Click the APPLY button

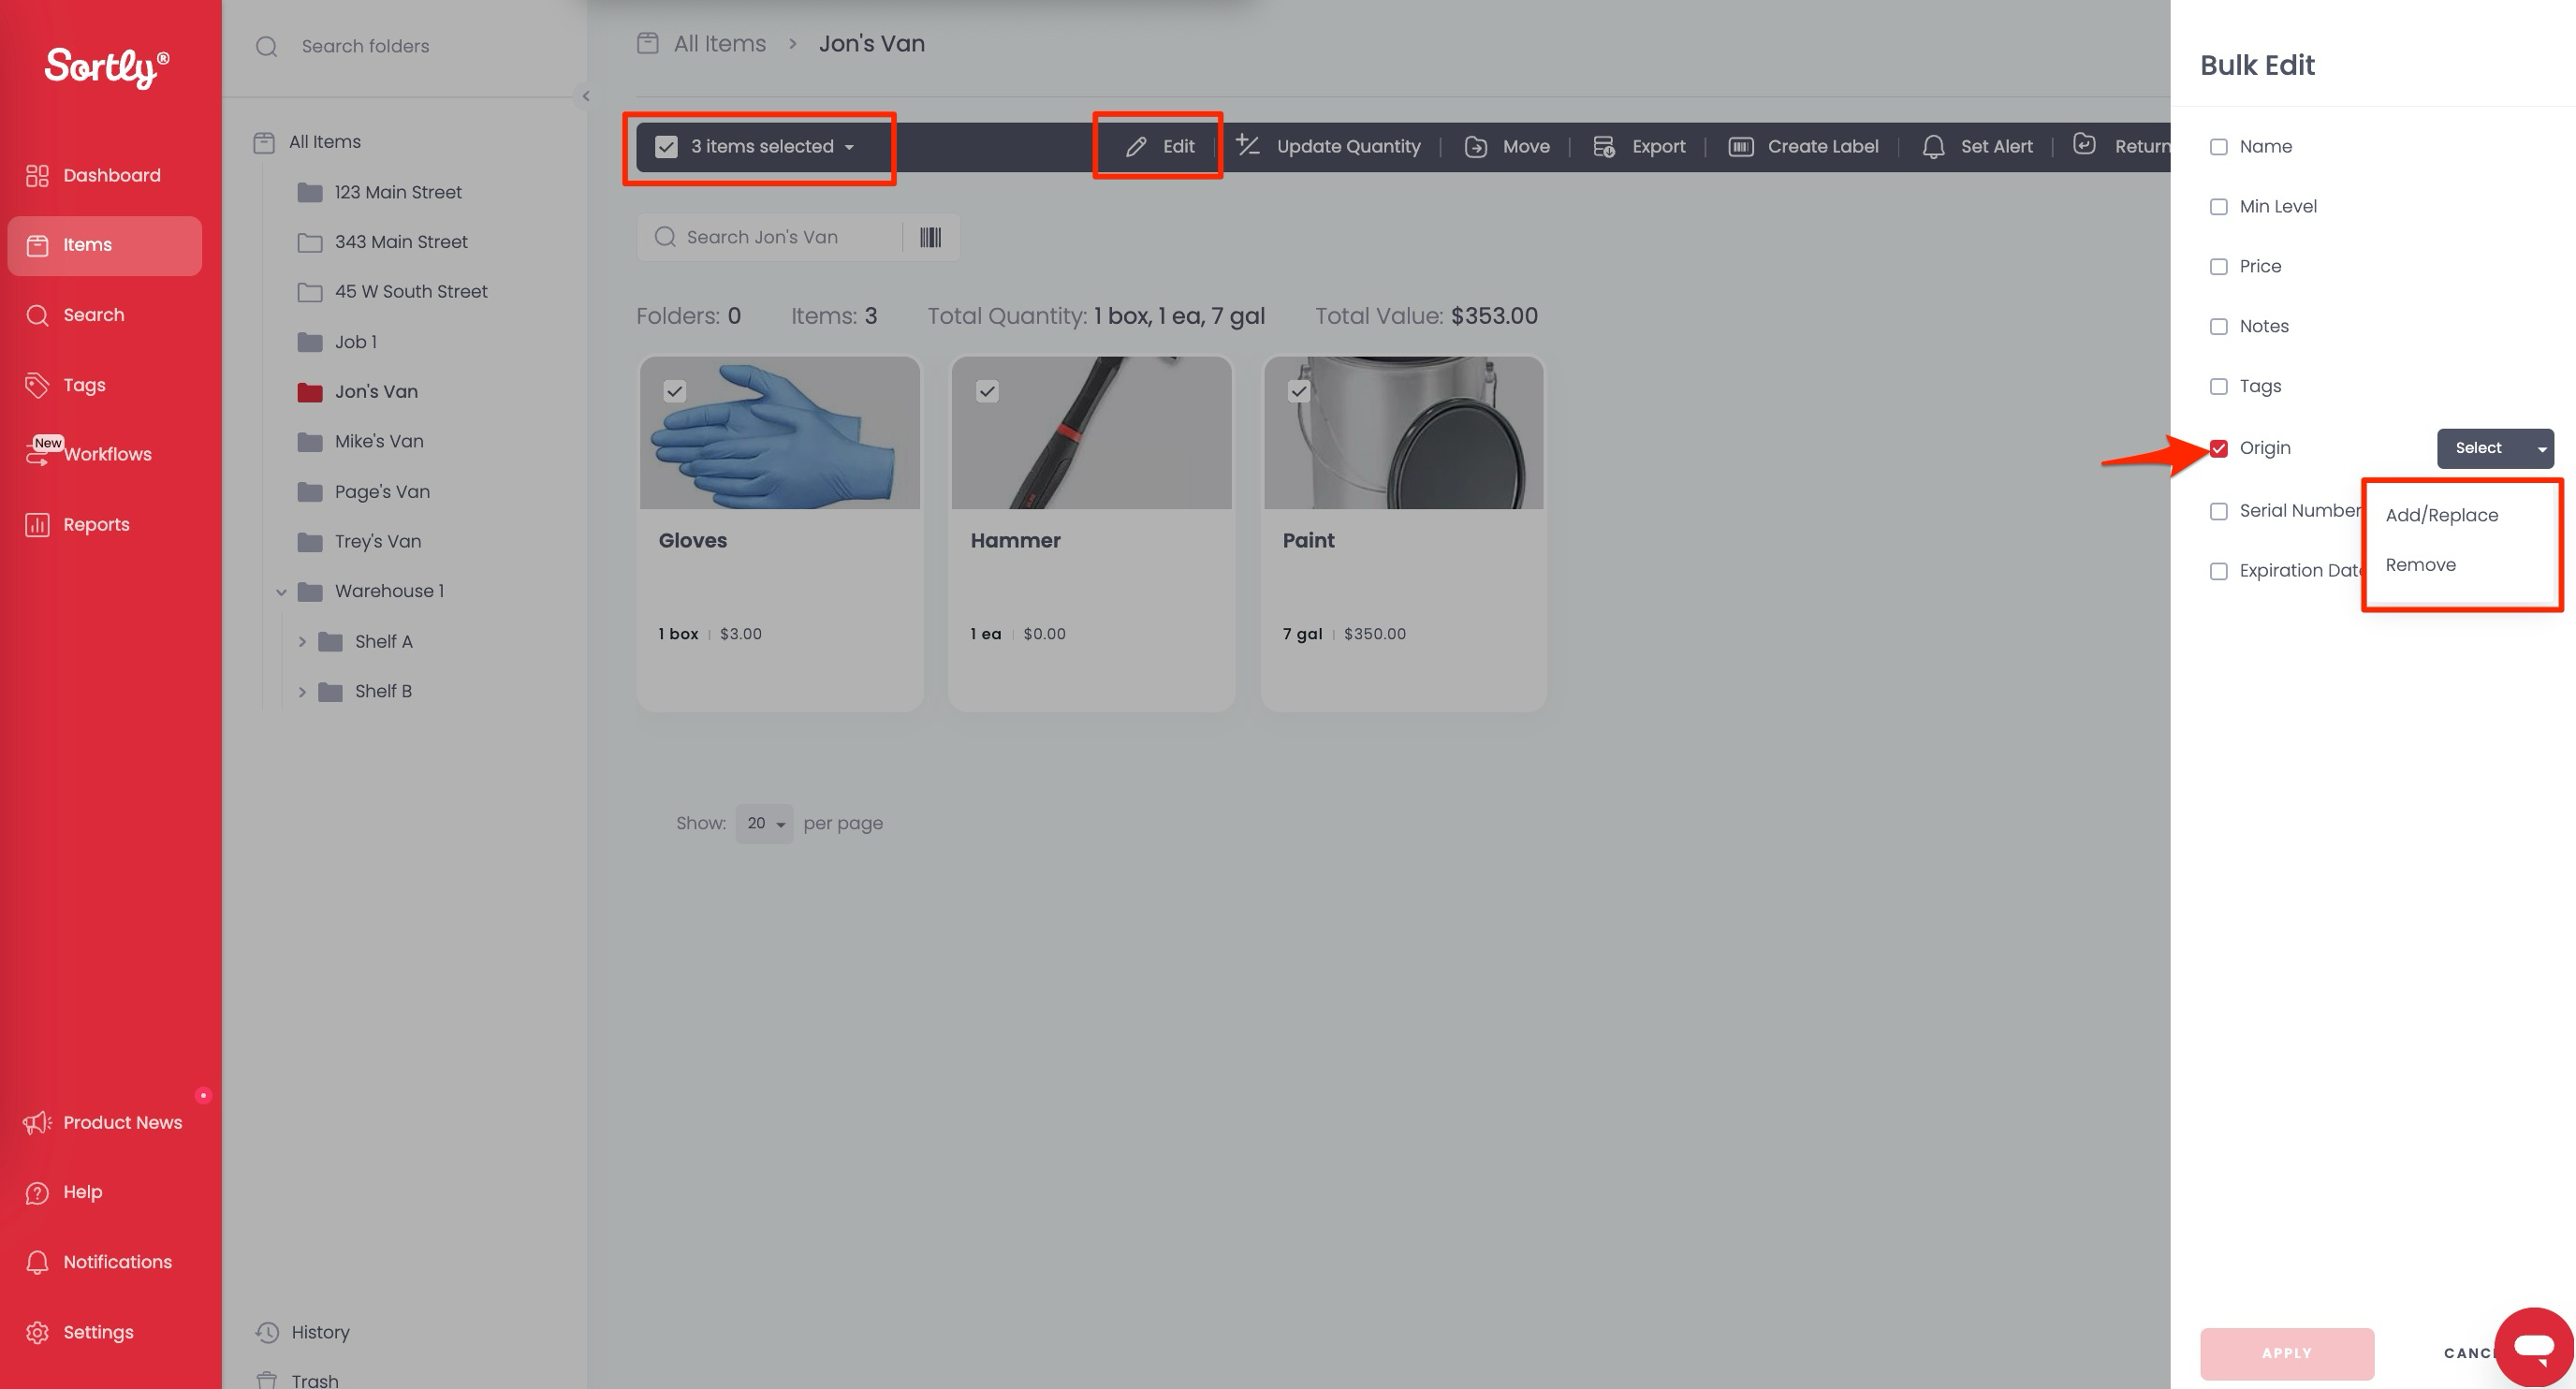pyautogui.click(x=2286, y=1353)
